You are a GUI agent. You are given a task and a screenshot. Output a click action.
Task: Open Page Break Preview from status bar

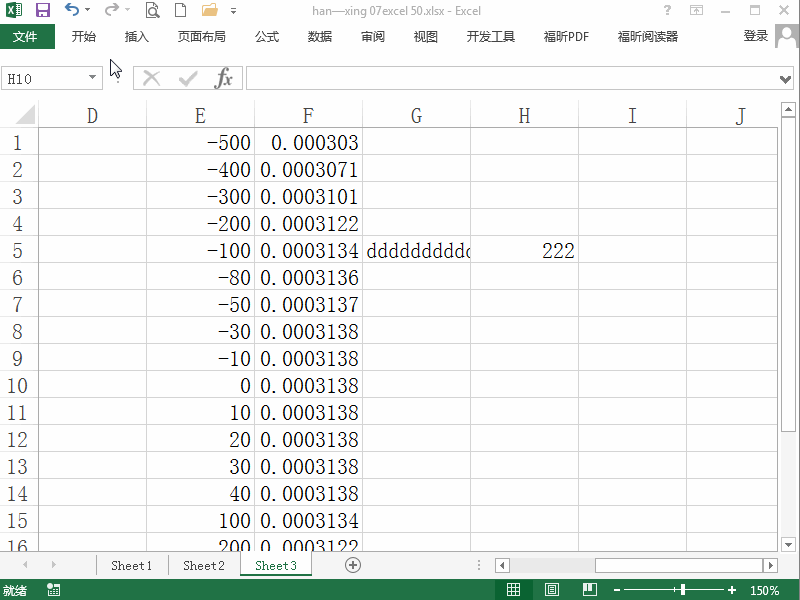588,589
